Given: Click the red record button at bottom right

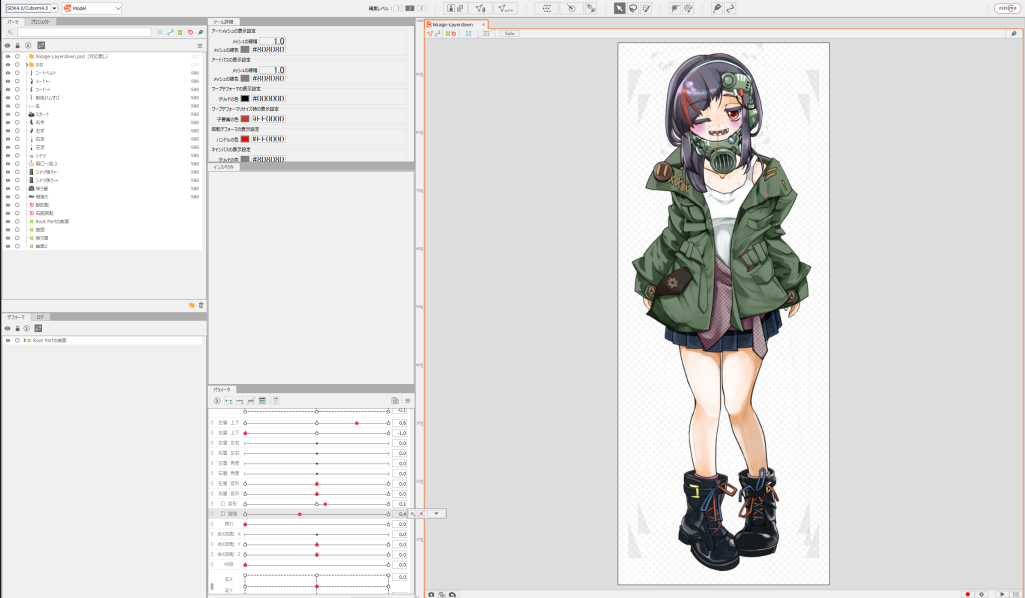Looking at the screenshot, I should pos(968,594).
